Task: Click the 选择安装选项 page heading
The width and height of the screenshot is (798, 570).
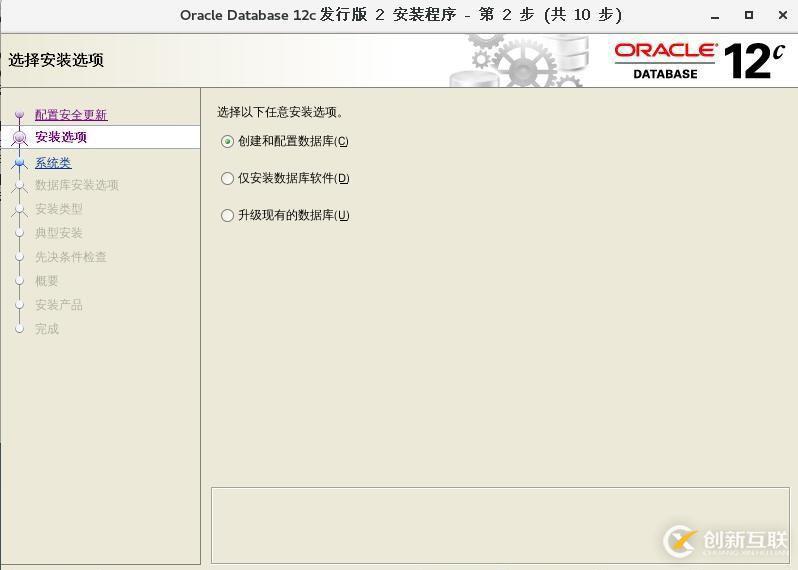Action: click(x=56, y=60)
